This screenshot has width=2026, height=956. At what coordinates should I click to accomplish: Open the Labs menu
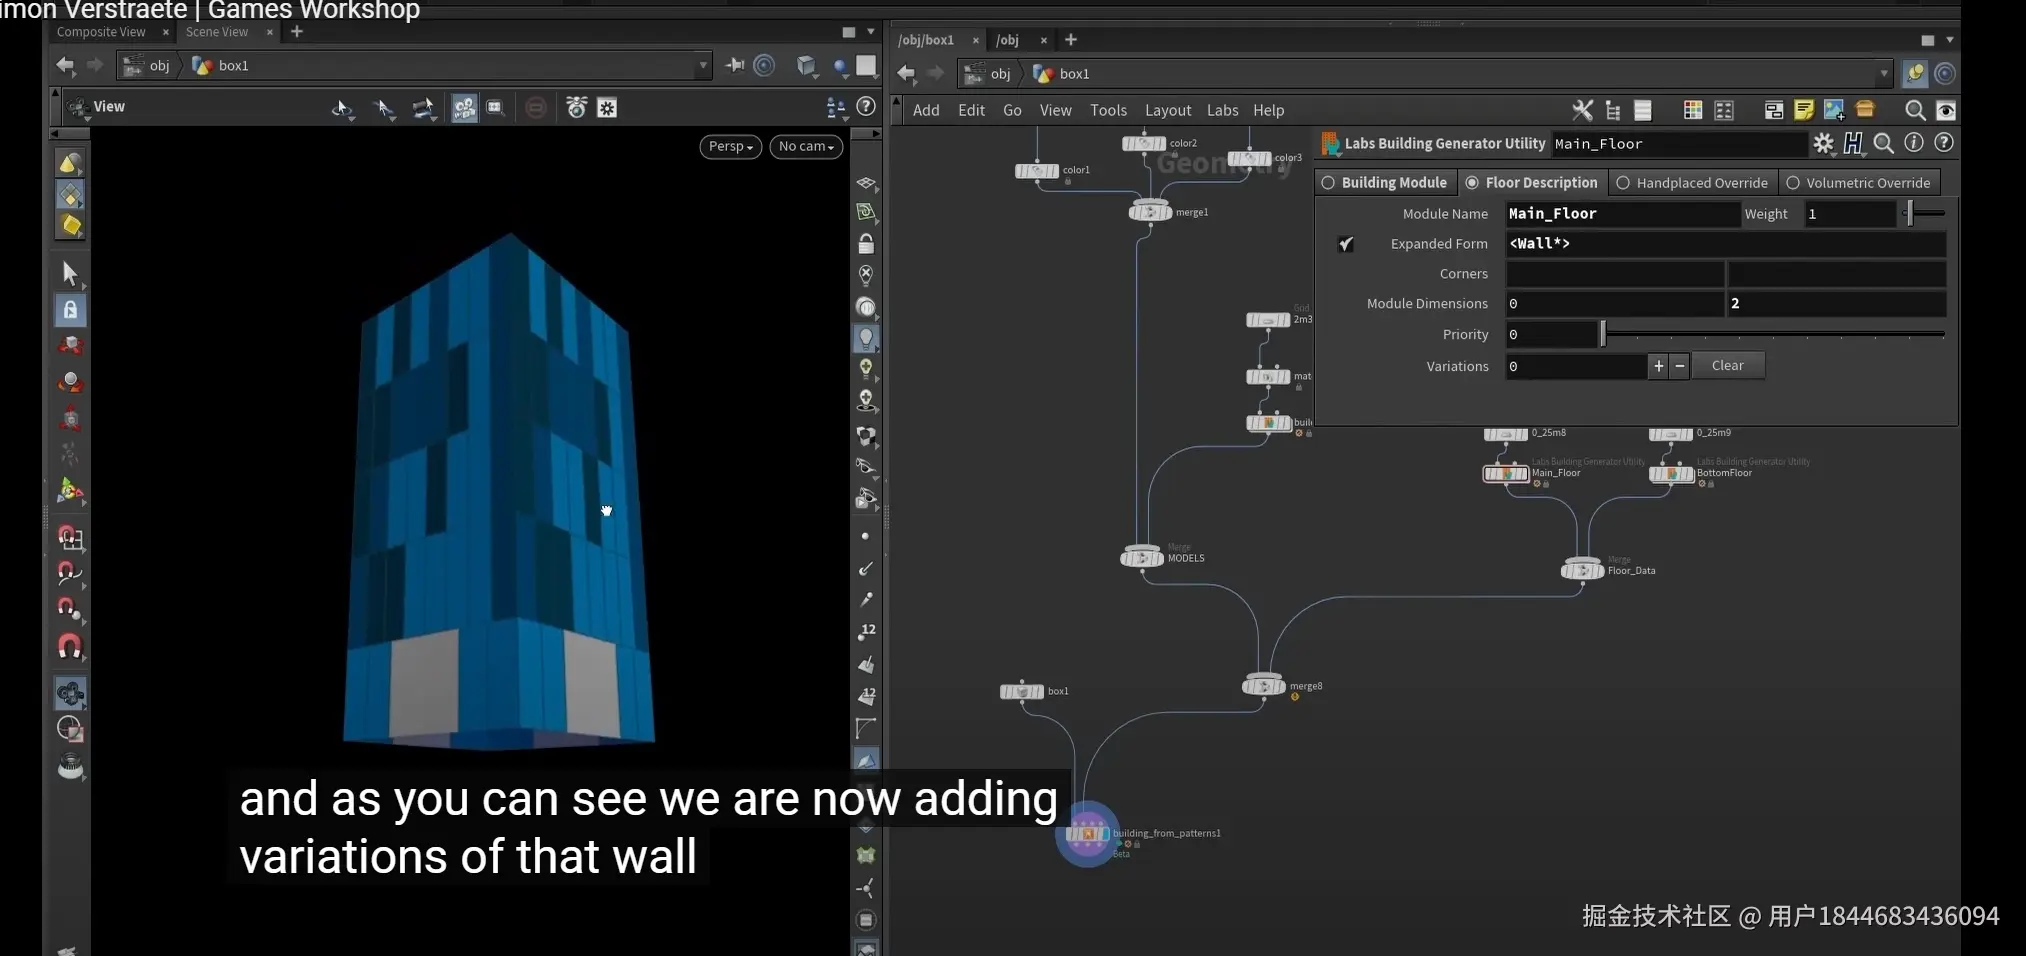click(1222, 110)
